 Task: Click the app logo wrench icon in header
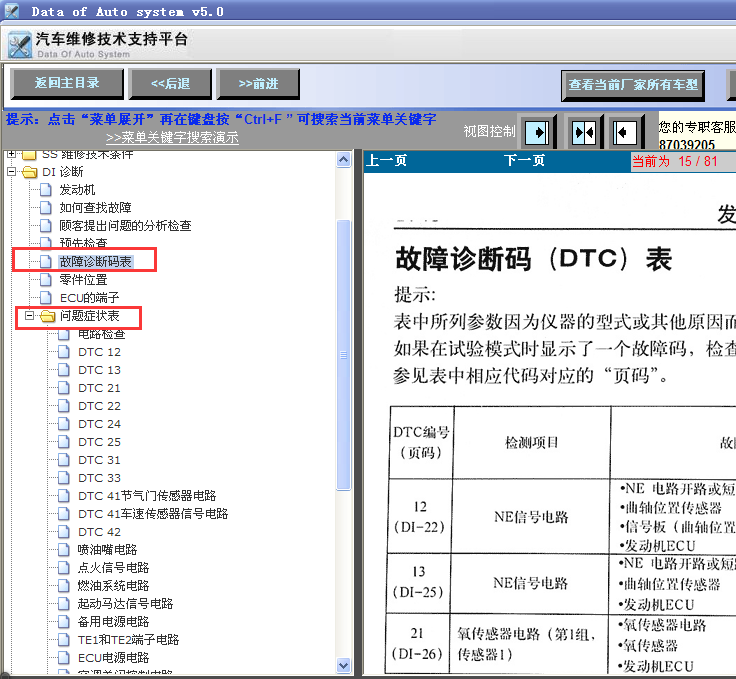[x=20, y=45]
